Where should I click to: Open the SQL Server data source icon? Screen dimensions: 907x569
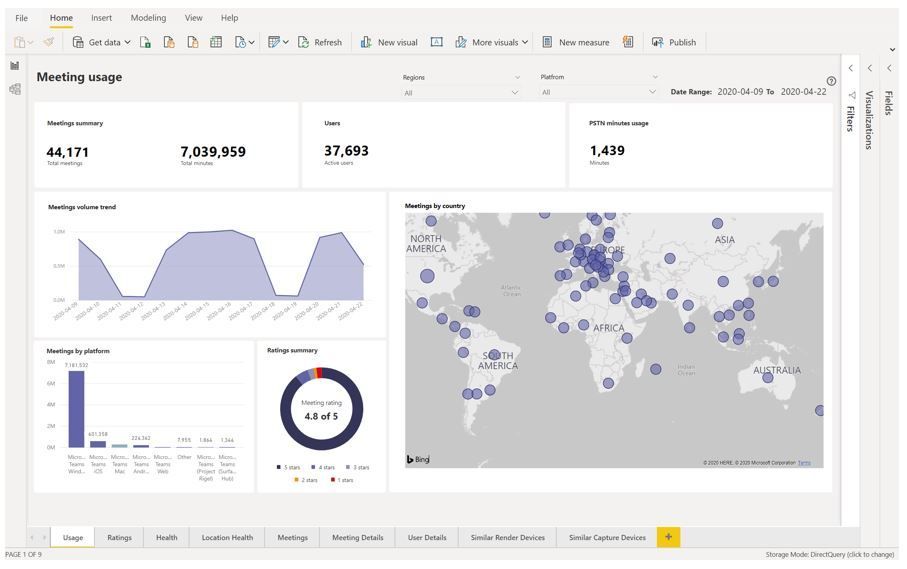[x=192, y=42]
